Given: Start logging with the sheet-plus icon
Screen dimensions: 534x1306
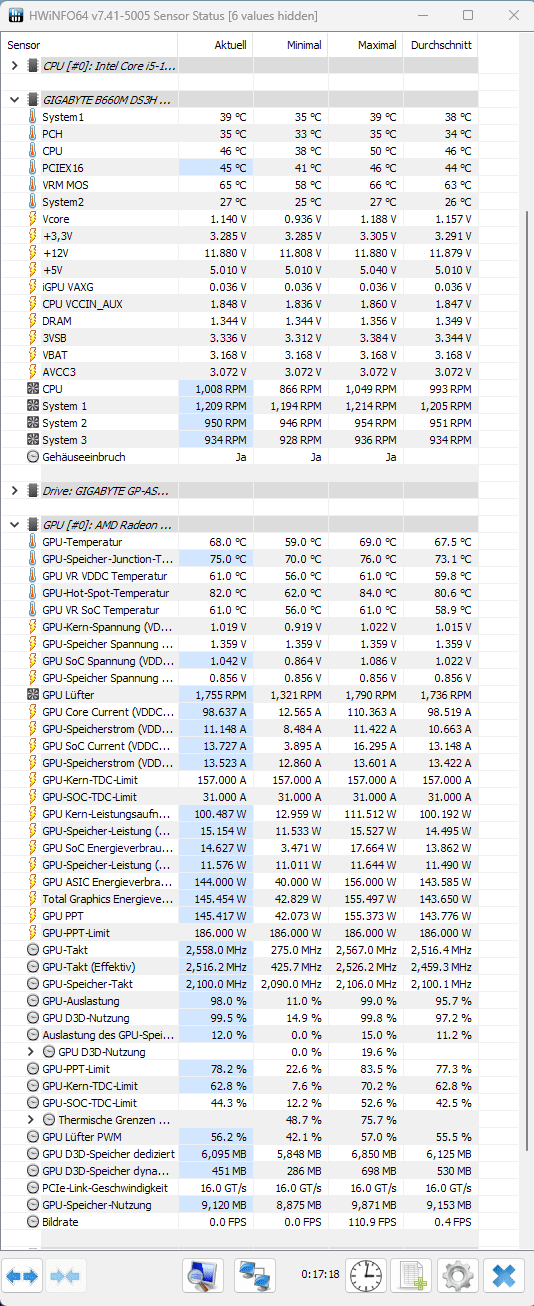Looking at the screenshot, I should point(412,1275).
